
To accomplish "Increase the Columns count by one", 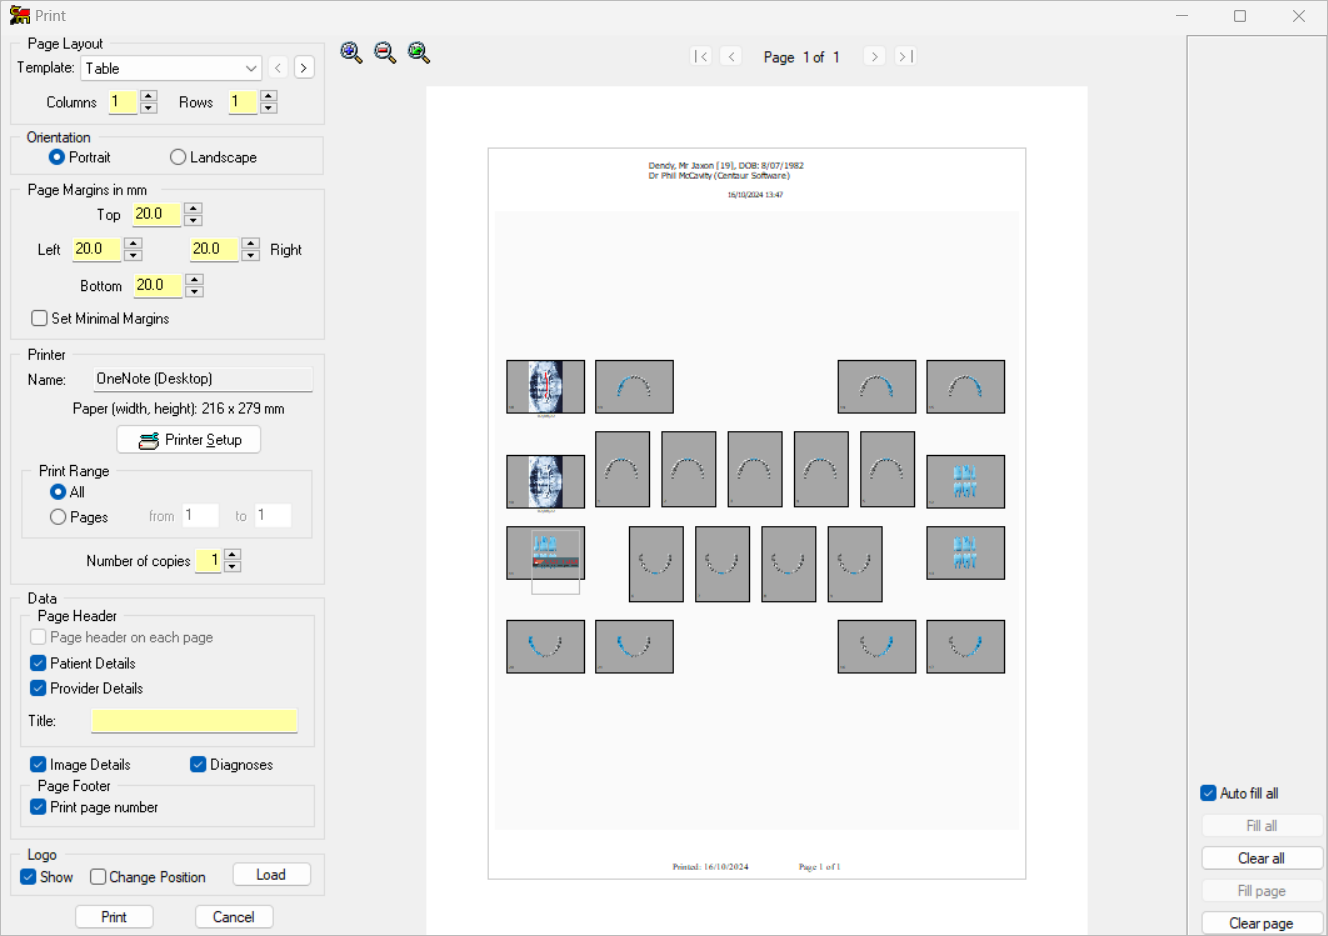I will pyautogui.click(x=149, y=96).
